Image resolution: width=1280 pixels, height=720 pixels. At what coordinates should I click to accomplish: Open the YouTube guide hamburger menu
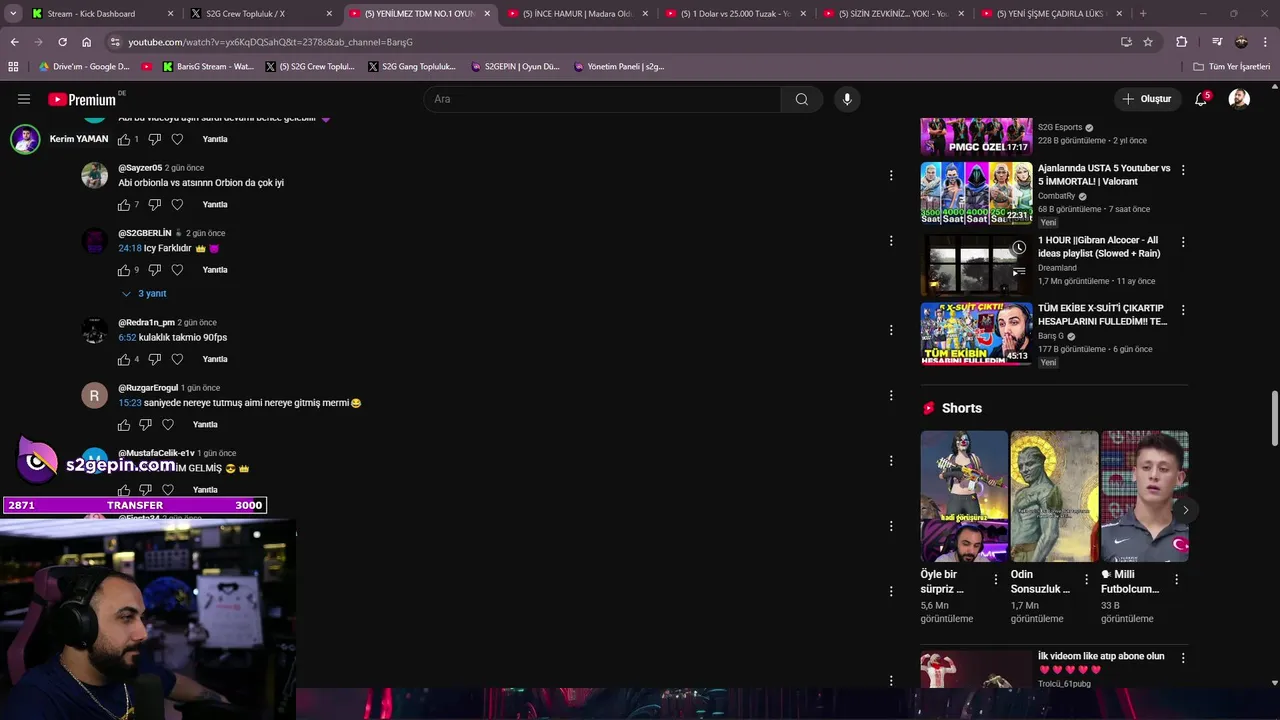[24, 99]
